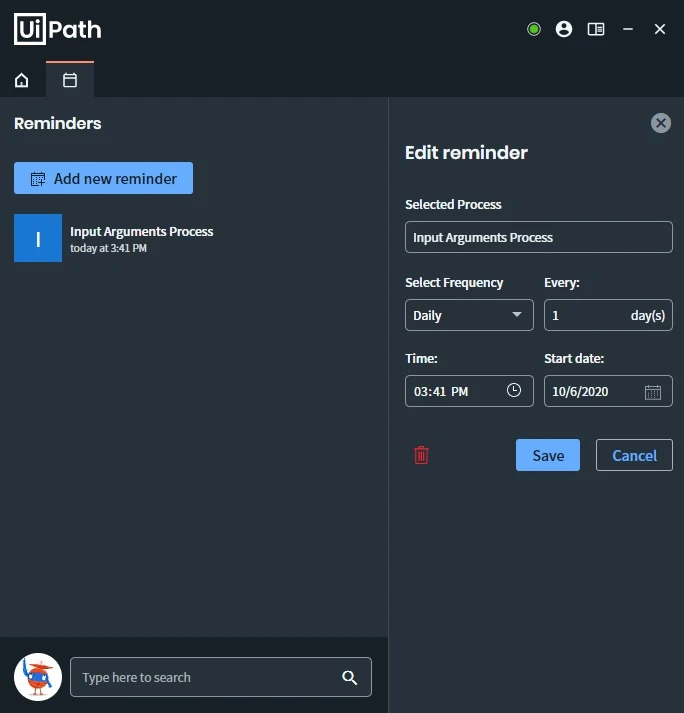The width and height of the screenshot is (684, 713).
Task: Expand the Daily frequency dropdown
Action: pyautogui.click(x=469, y=315)
